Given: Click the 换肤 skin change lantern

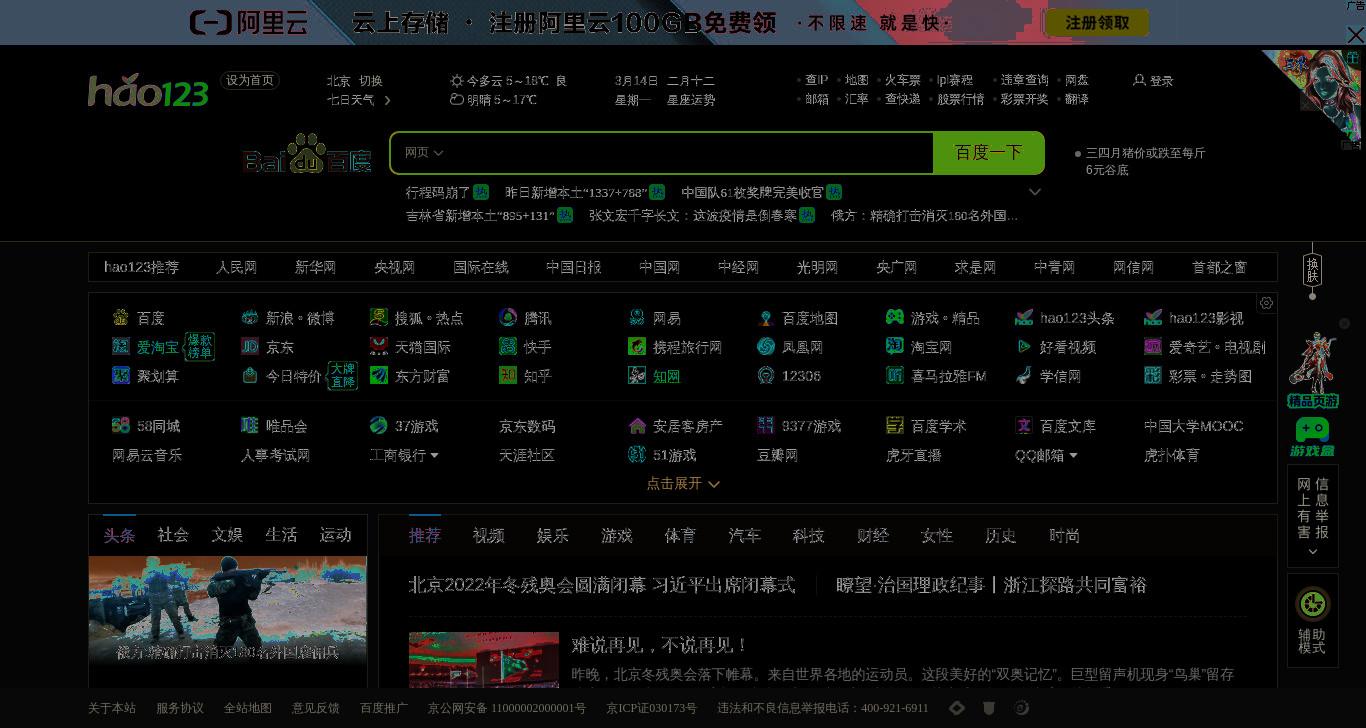Looking at the screenshot, I should [1312, 271].
